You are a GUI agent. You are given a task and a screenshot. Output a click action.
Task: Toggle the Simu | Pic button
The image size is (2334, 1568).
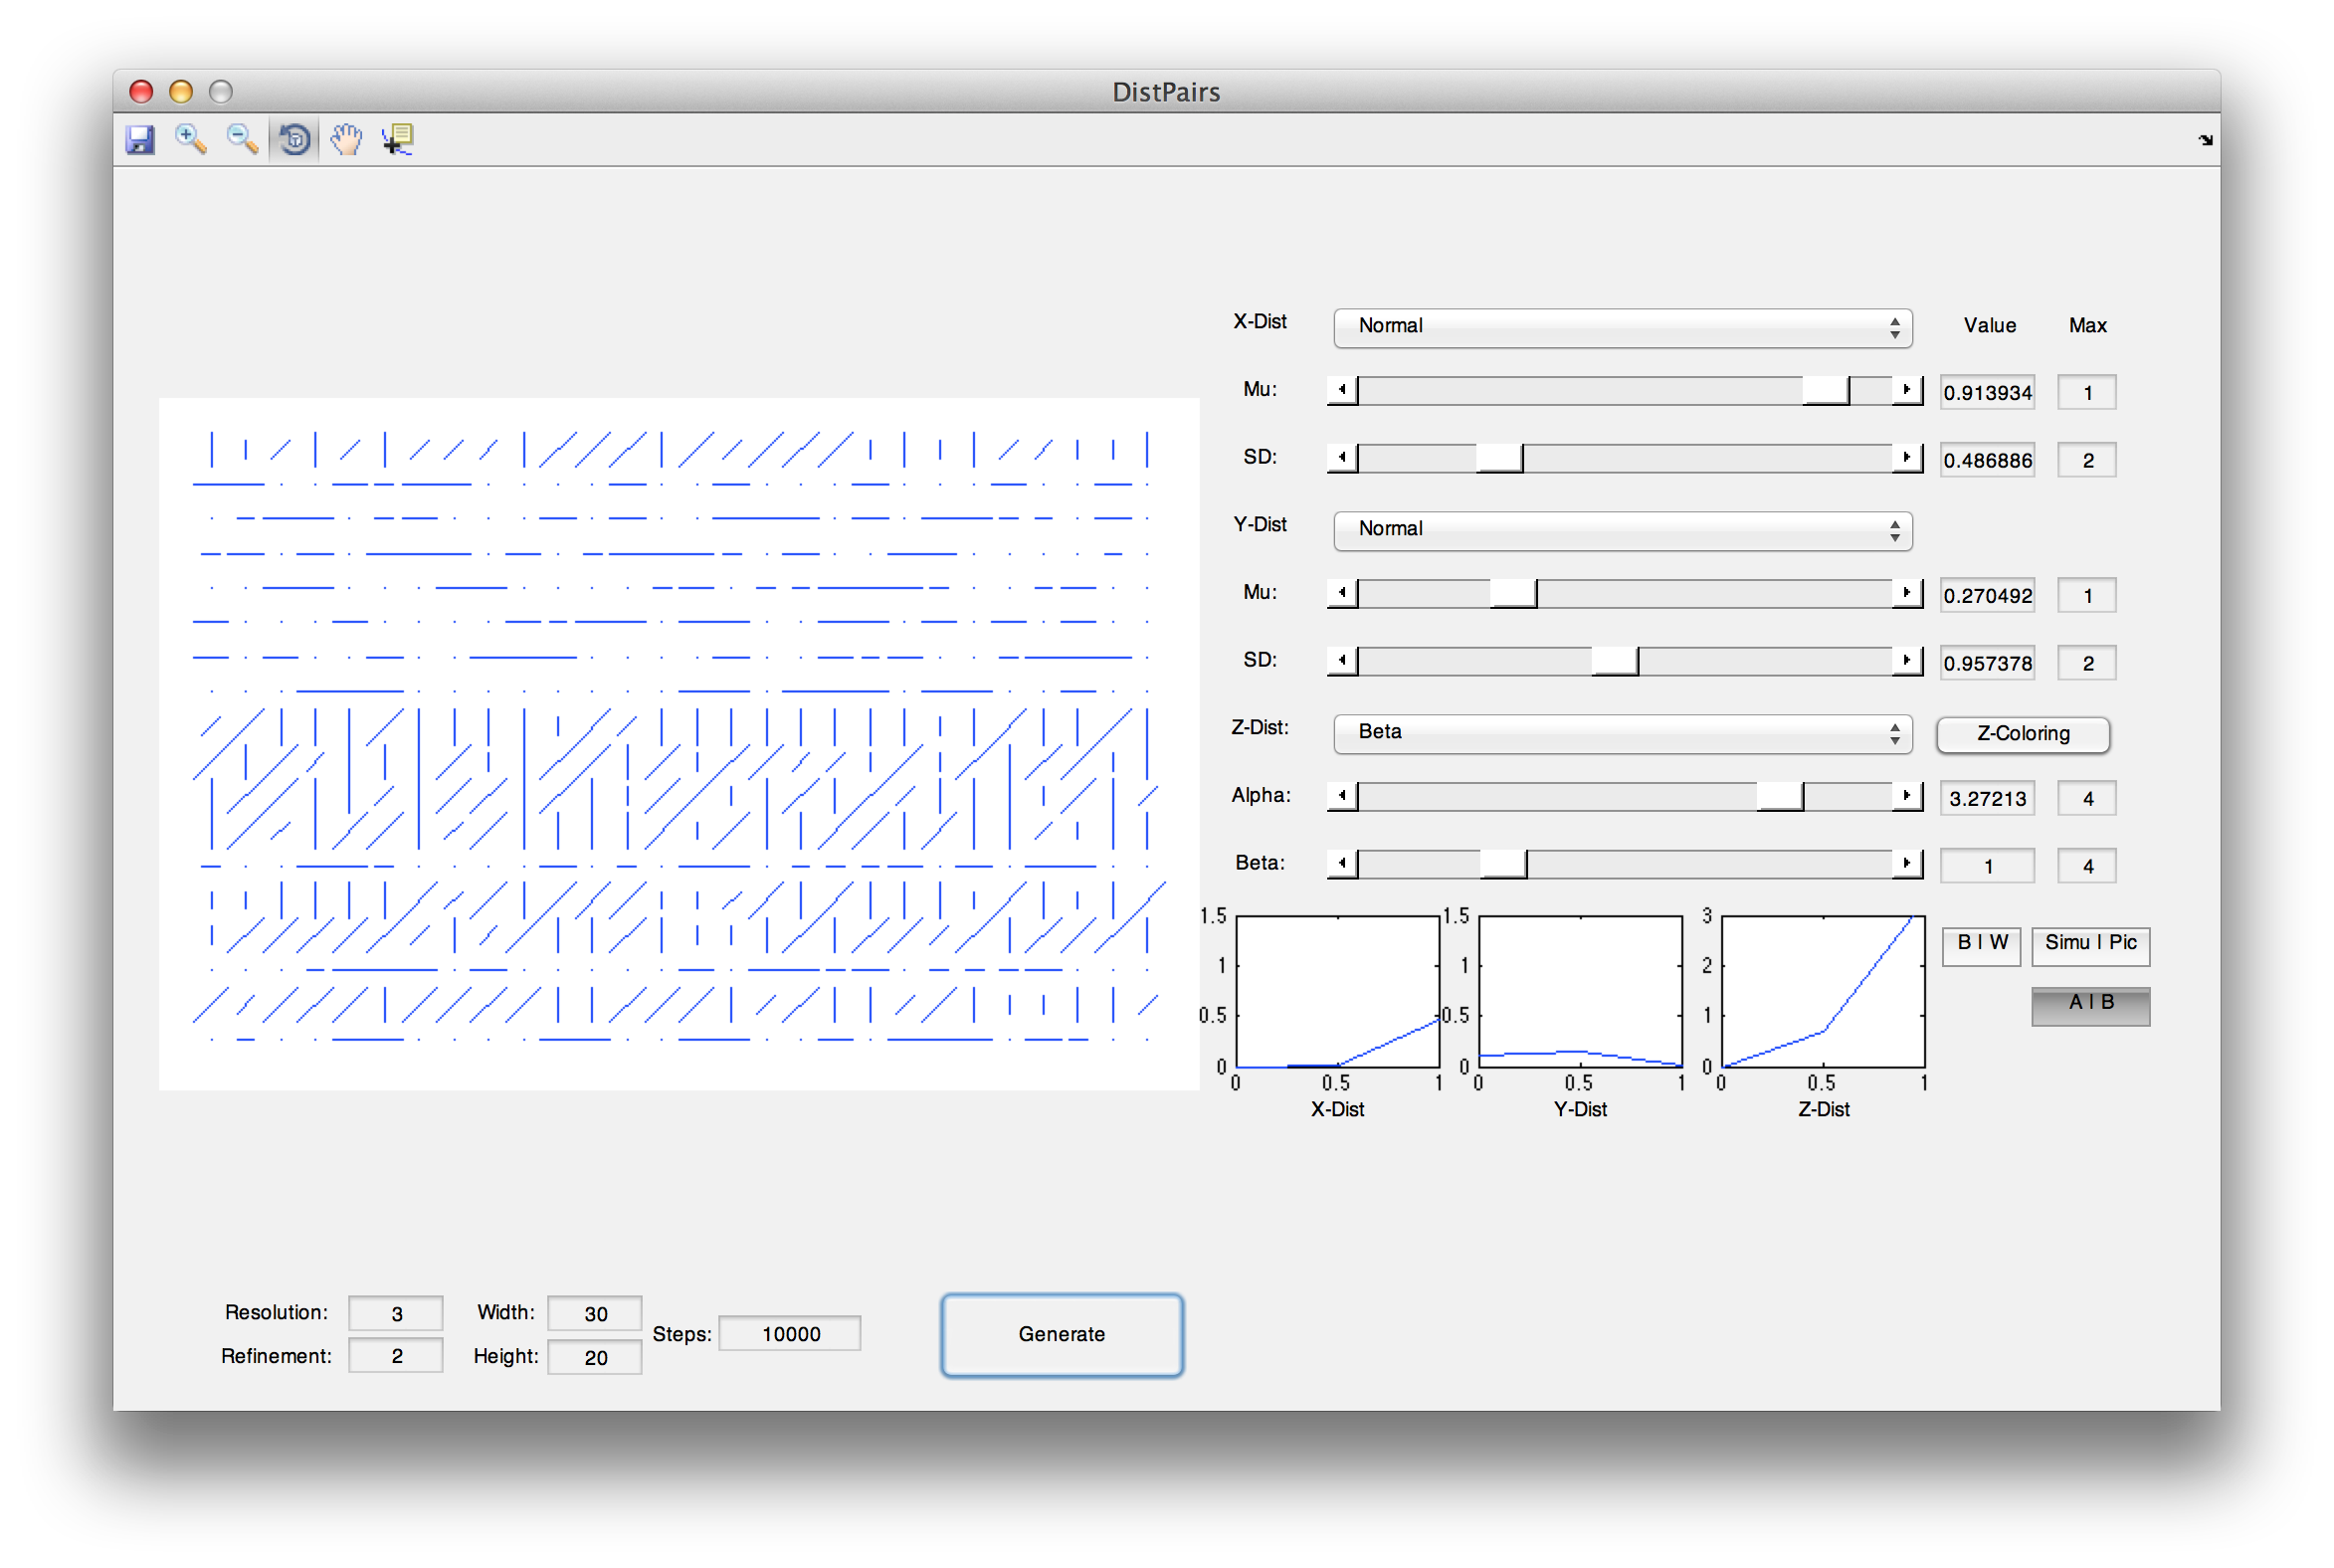2090,944
